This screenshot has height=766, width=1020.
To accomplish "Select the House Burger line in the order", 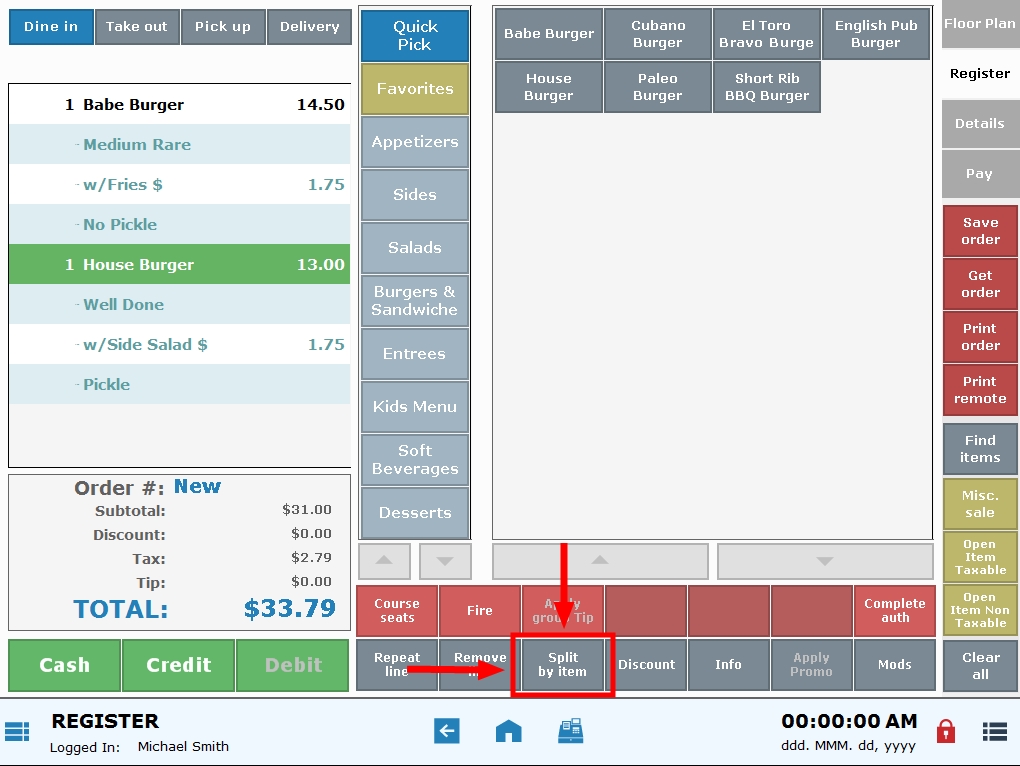I will 180,264.
